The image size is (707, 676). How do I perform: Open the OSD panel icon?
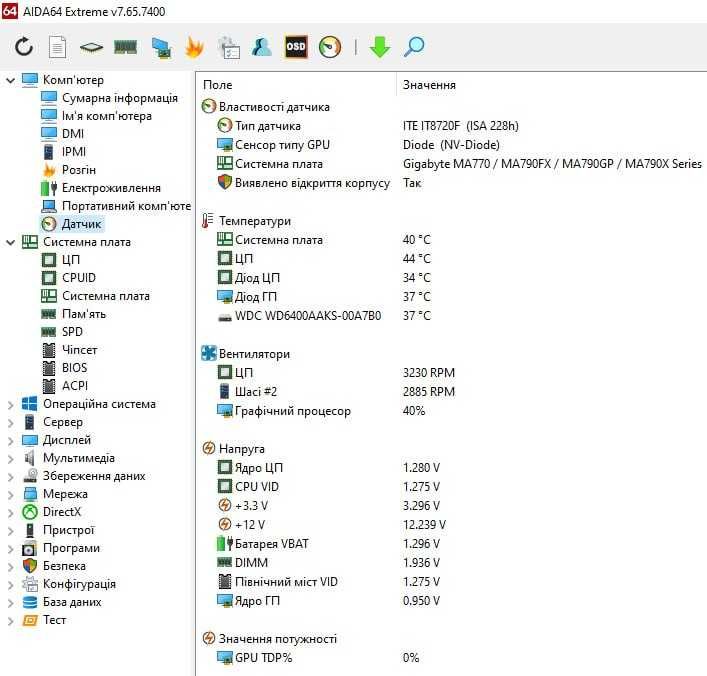(296, 47)
